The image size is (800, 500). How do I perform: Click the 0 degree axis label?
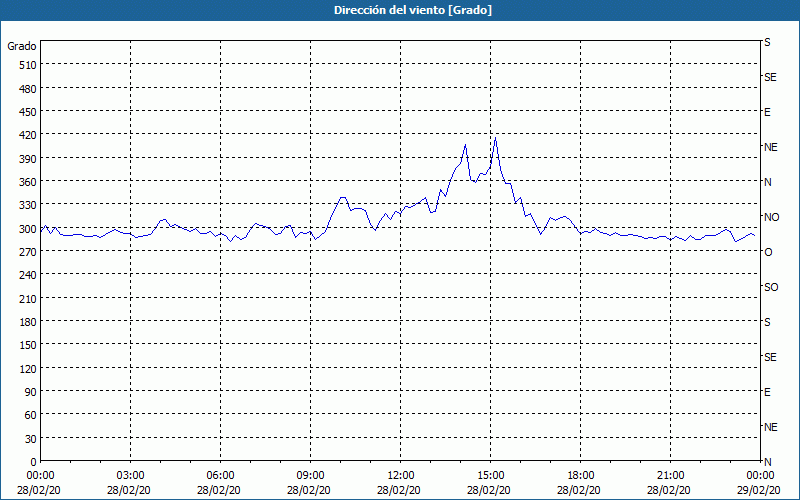click(34, 462)
